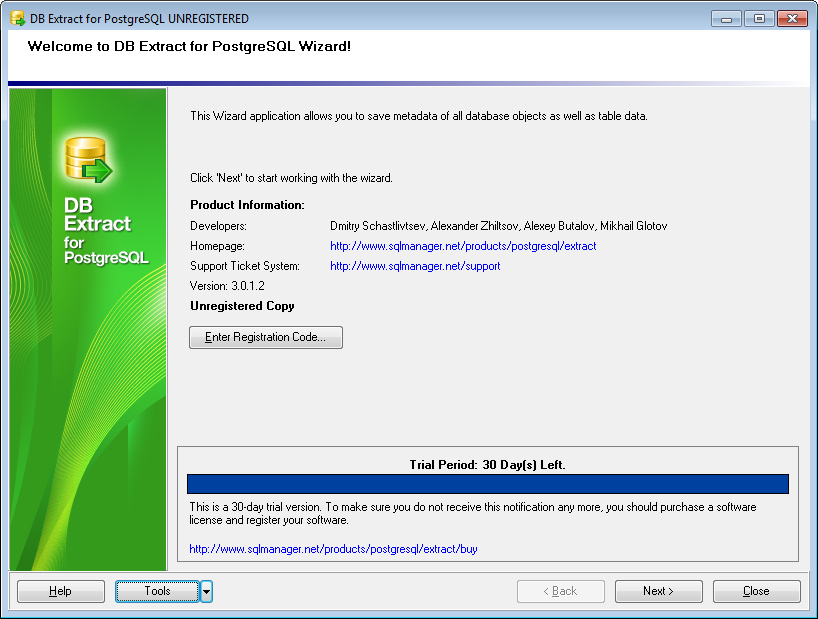Click Next to start the wizard
The image size is (818, 619).
coord(658,591)
